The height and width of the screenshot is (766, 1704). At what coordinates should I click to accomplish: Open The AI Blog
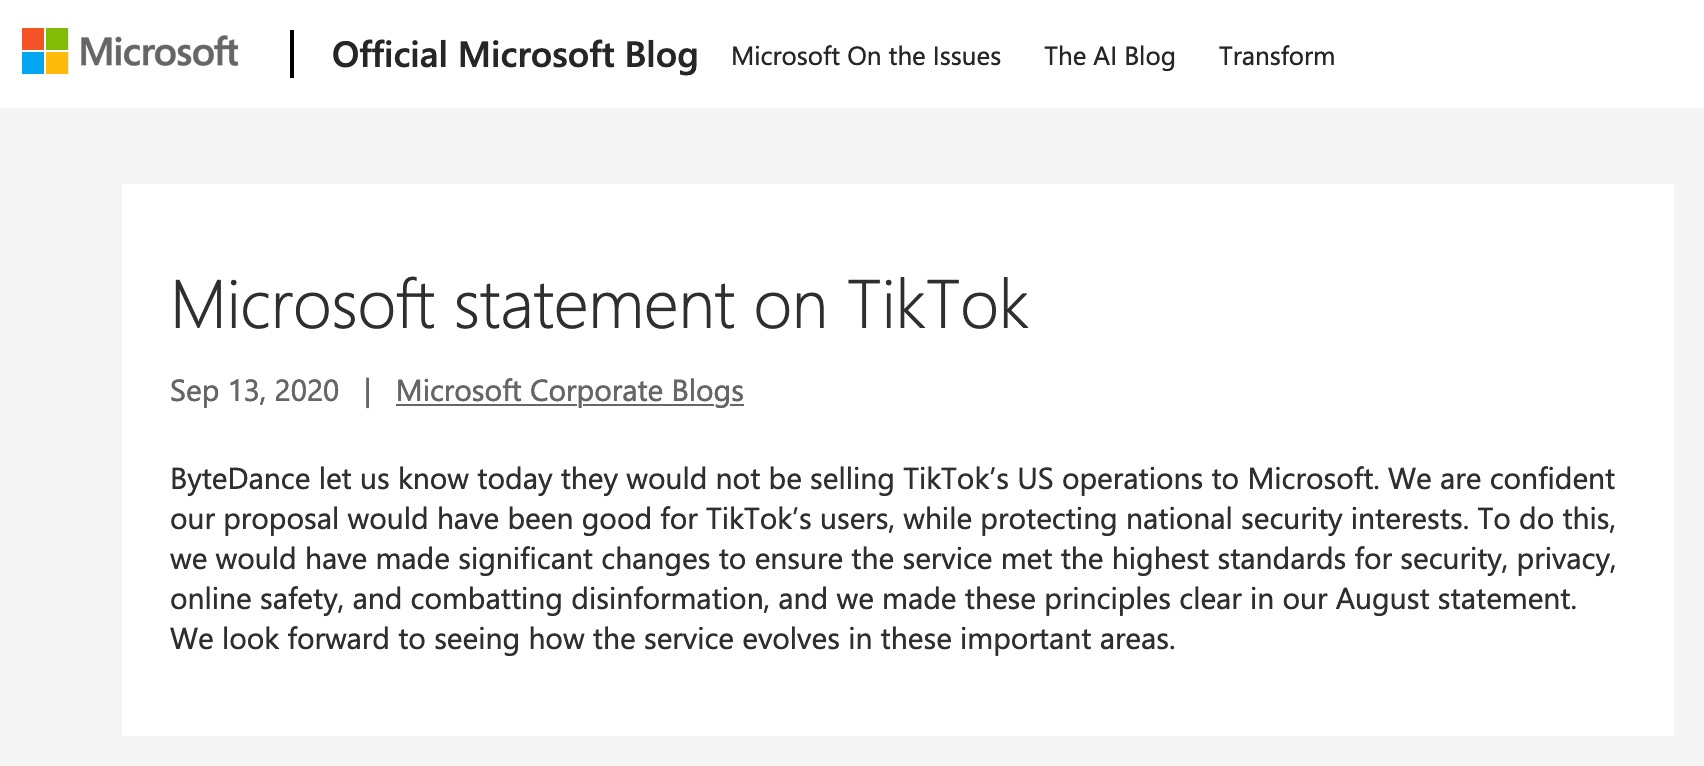(x=1110, y=56)
